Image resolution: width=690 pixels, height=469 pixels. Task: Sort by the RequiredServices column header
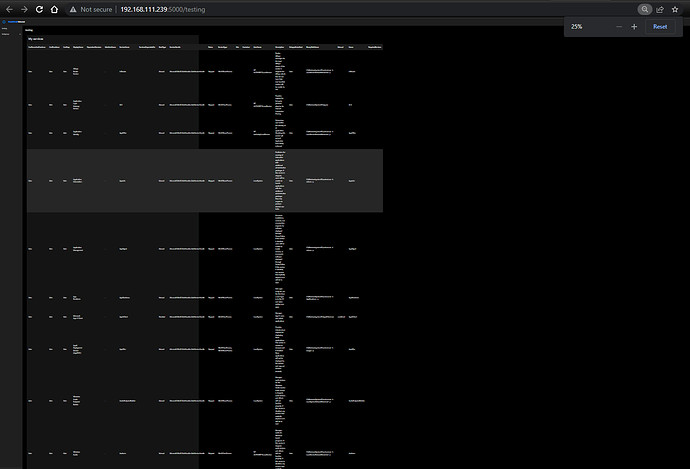375,47
